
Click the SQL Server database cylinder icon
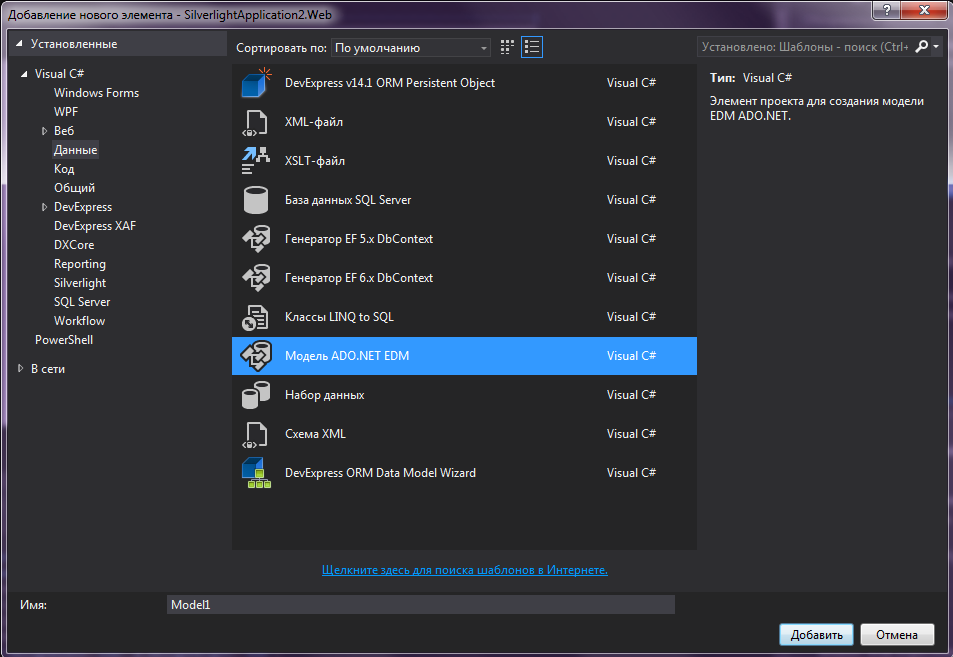(256, 200)
